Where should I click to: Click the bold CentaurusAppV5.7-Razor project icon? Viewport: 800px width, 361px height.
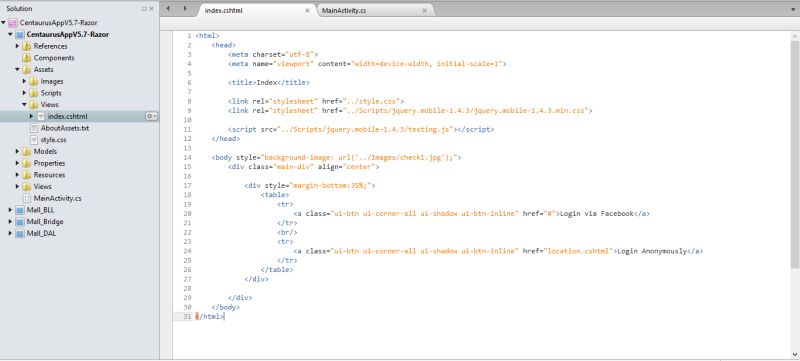pyautogui.click(x=20, y=35)
